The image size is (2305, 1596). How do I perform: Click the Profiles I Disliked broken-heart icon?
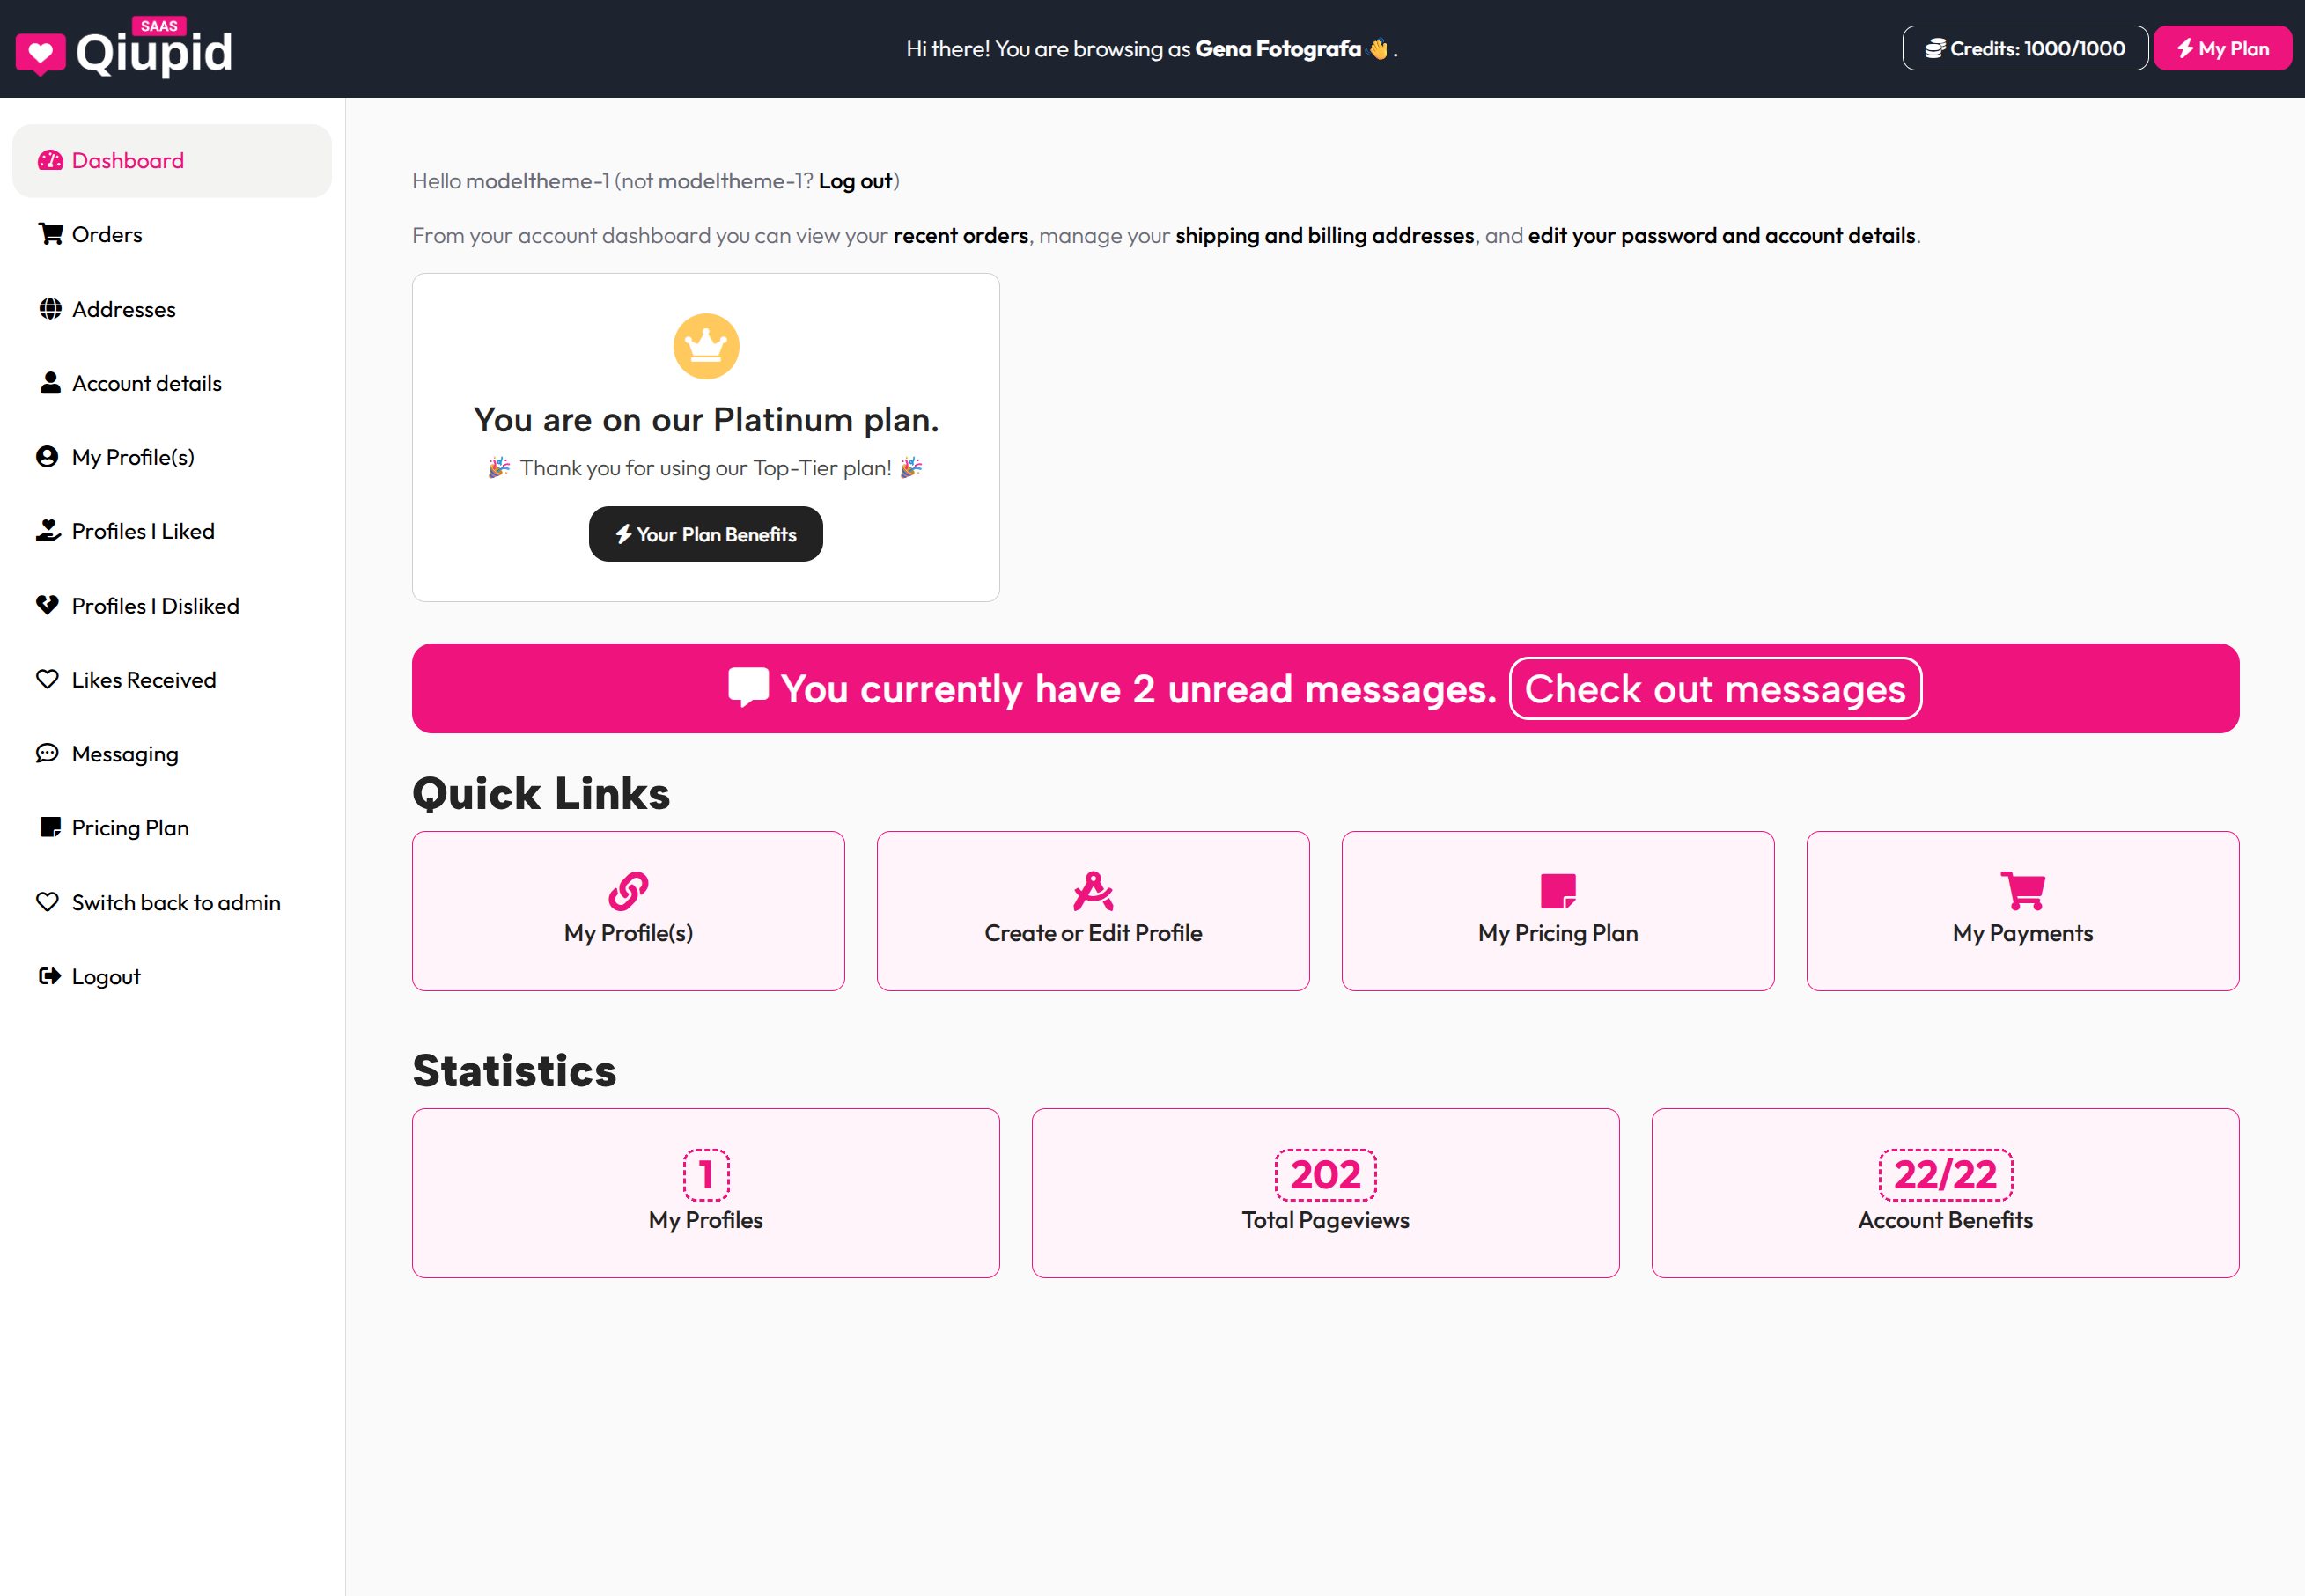point(48,605)
